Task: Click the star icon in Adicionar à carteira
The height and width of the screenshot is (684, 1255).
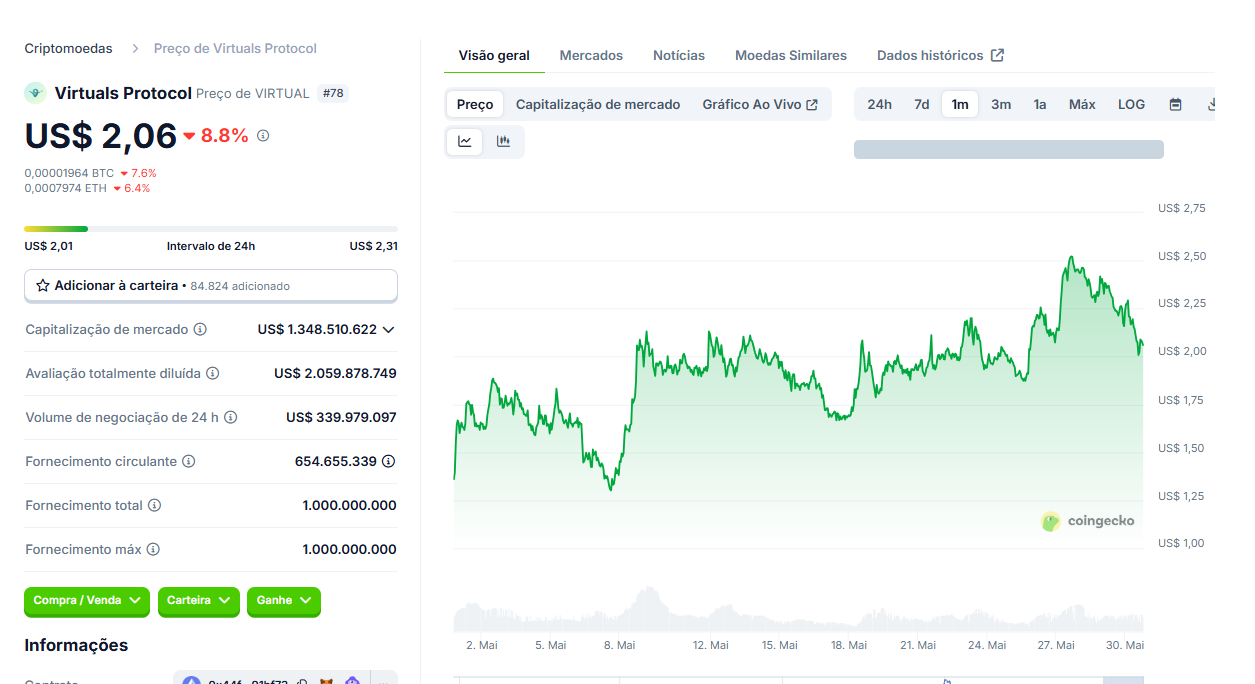Action: click(43, 286)
